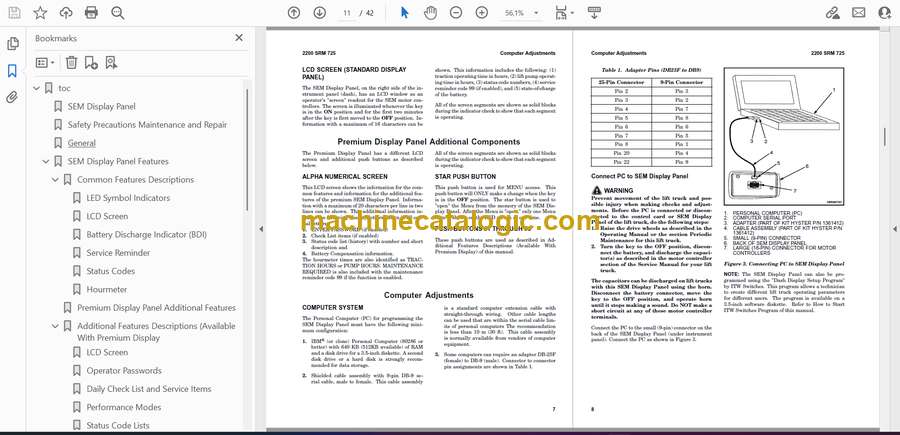This screenshot has width=900, height=435.
Task: Delete selected bookmark trash icon
Action: point(71,63)
